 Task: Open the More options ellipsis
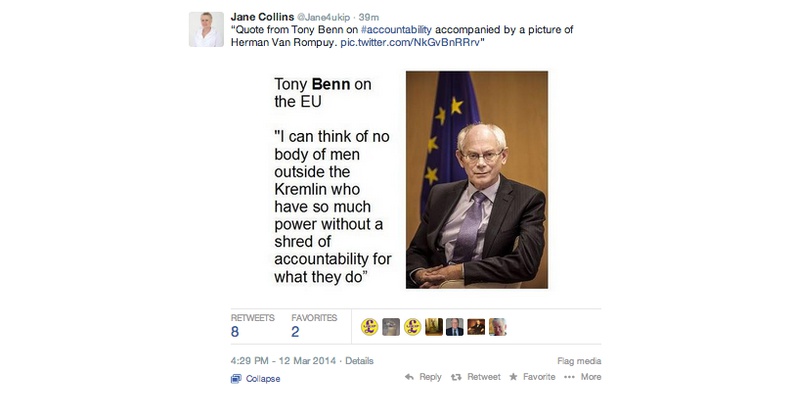click(x=569, y=377)
